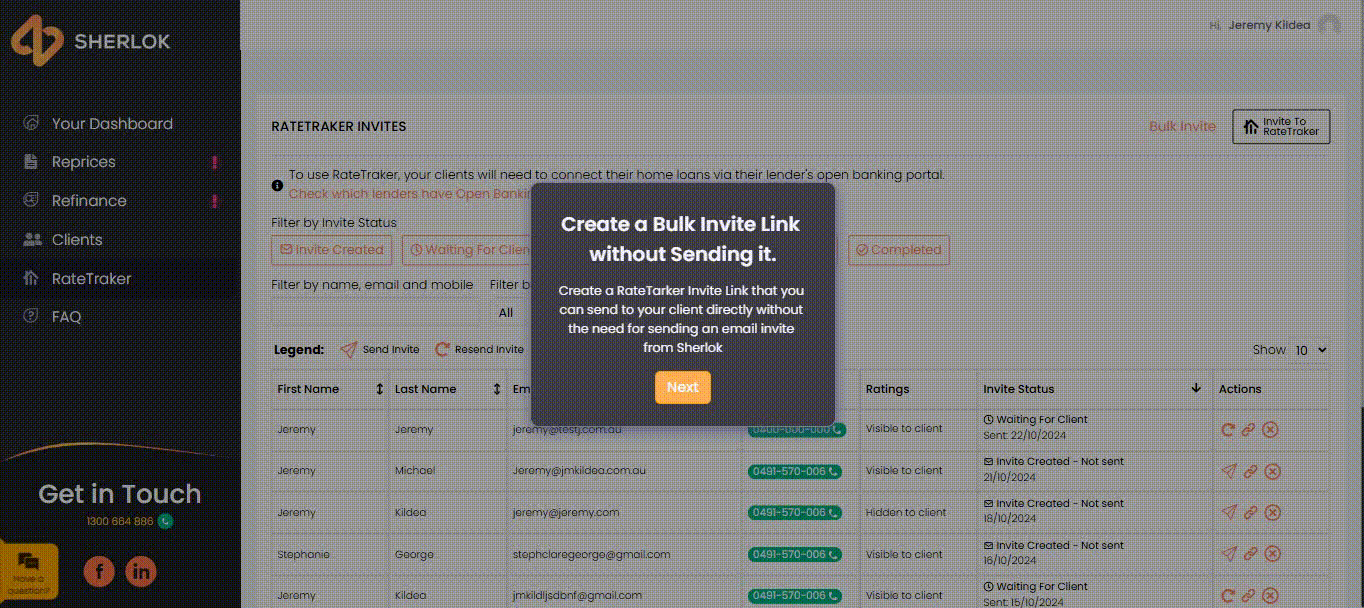Cancel invite for jmkildjsdbnf@gmail.com row

[x=1271, y=596]
